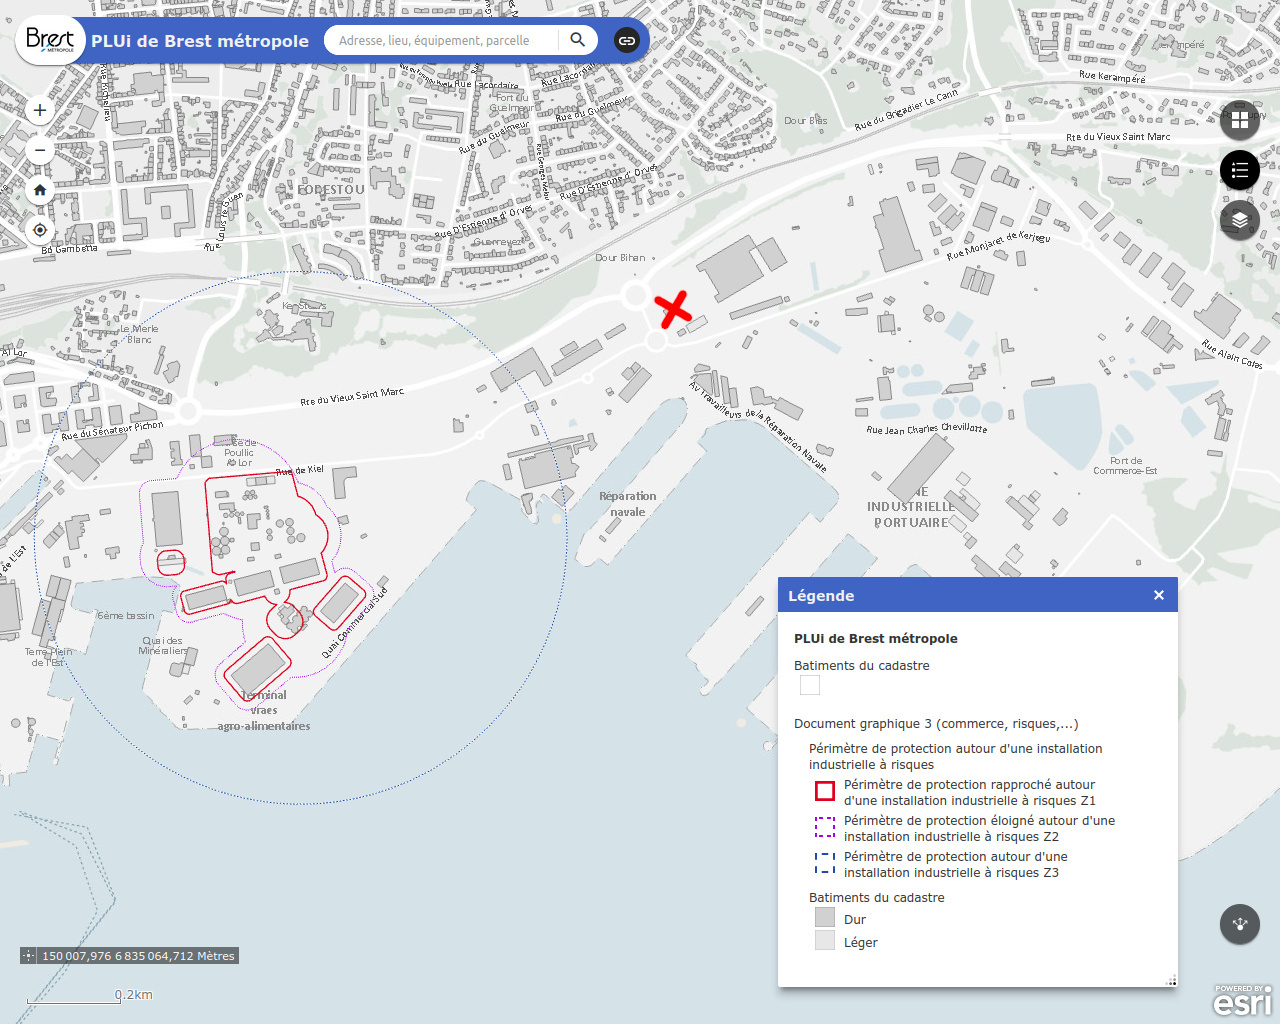
Task: Click the '0.2km' scale bar label
Action: pos(134,995)
